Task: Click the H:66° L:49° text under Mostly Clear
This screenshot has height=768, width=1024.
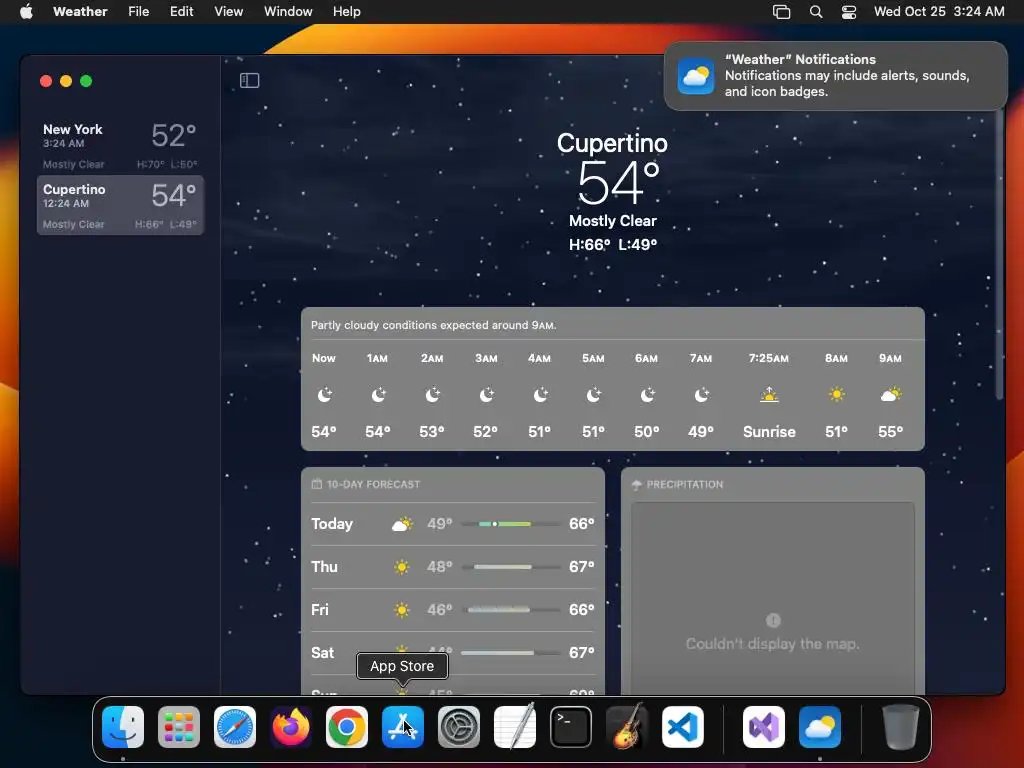Action: 613,244
